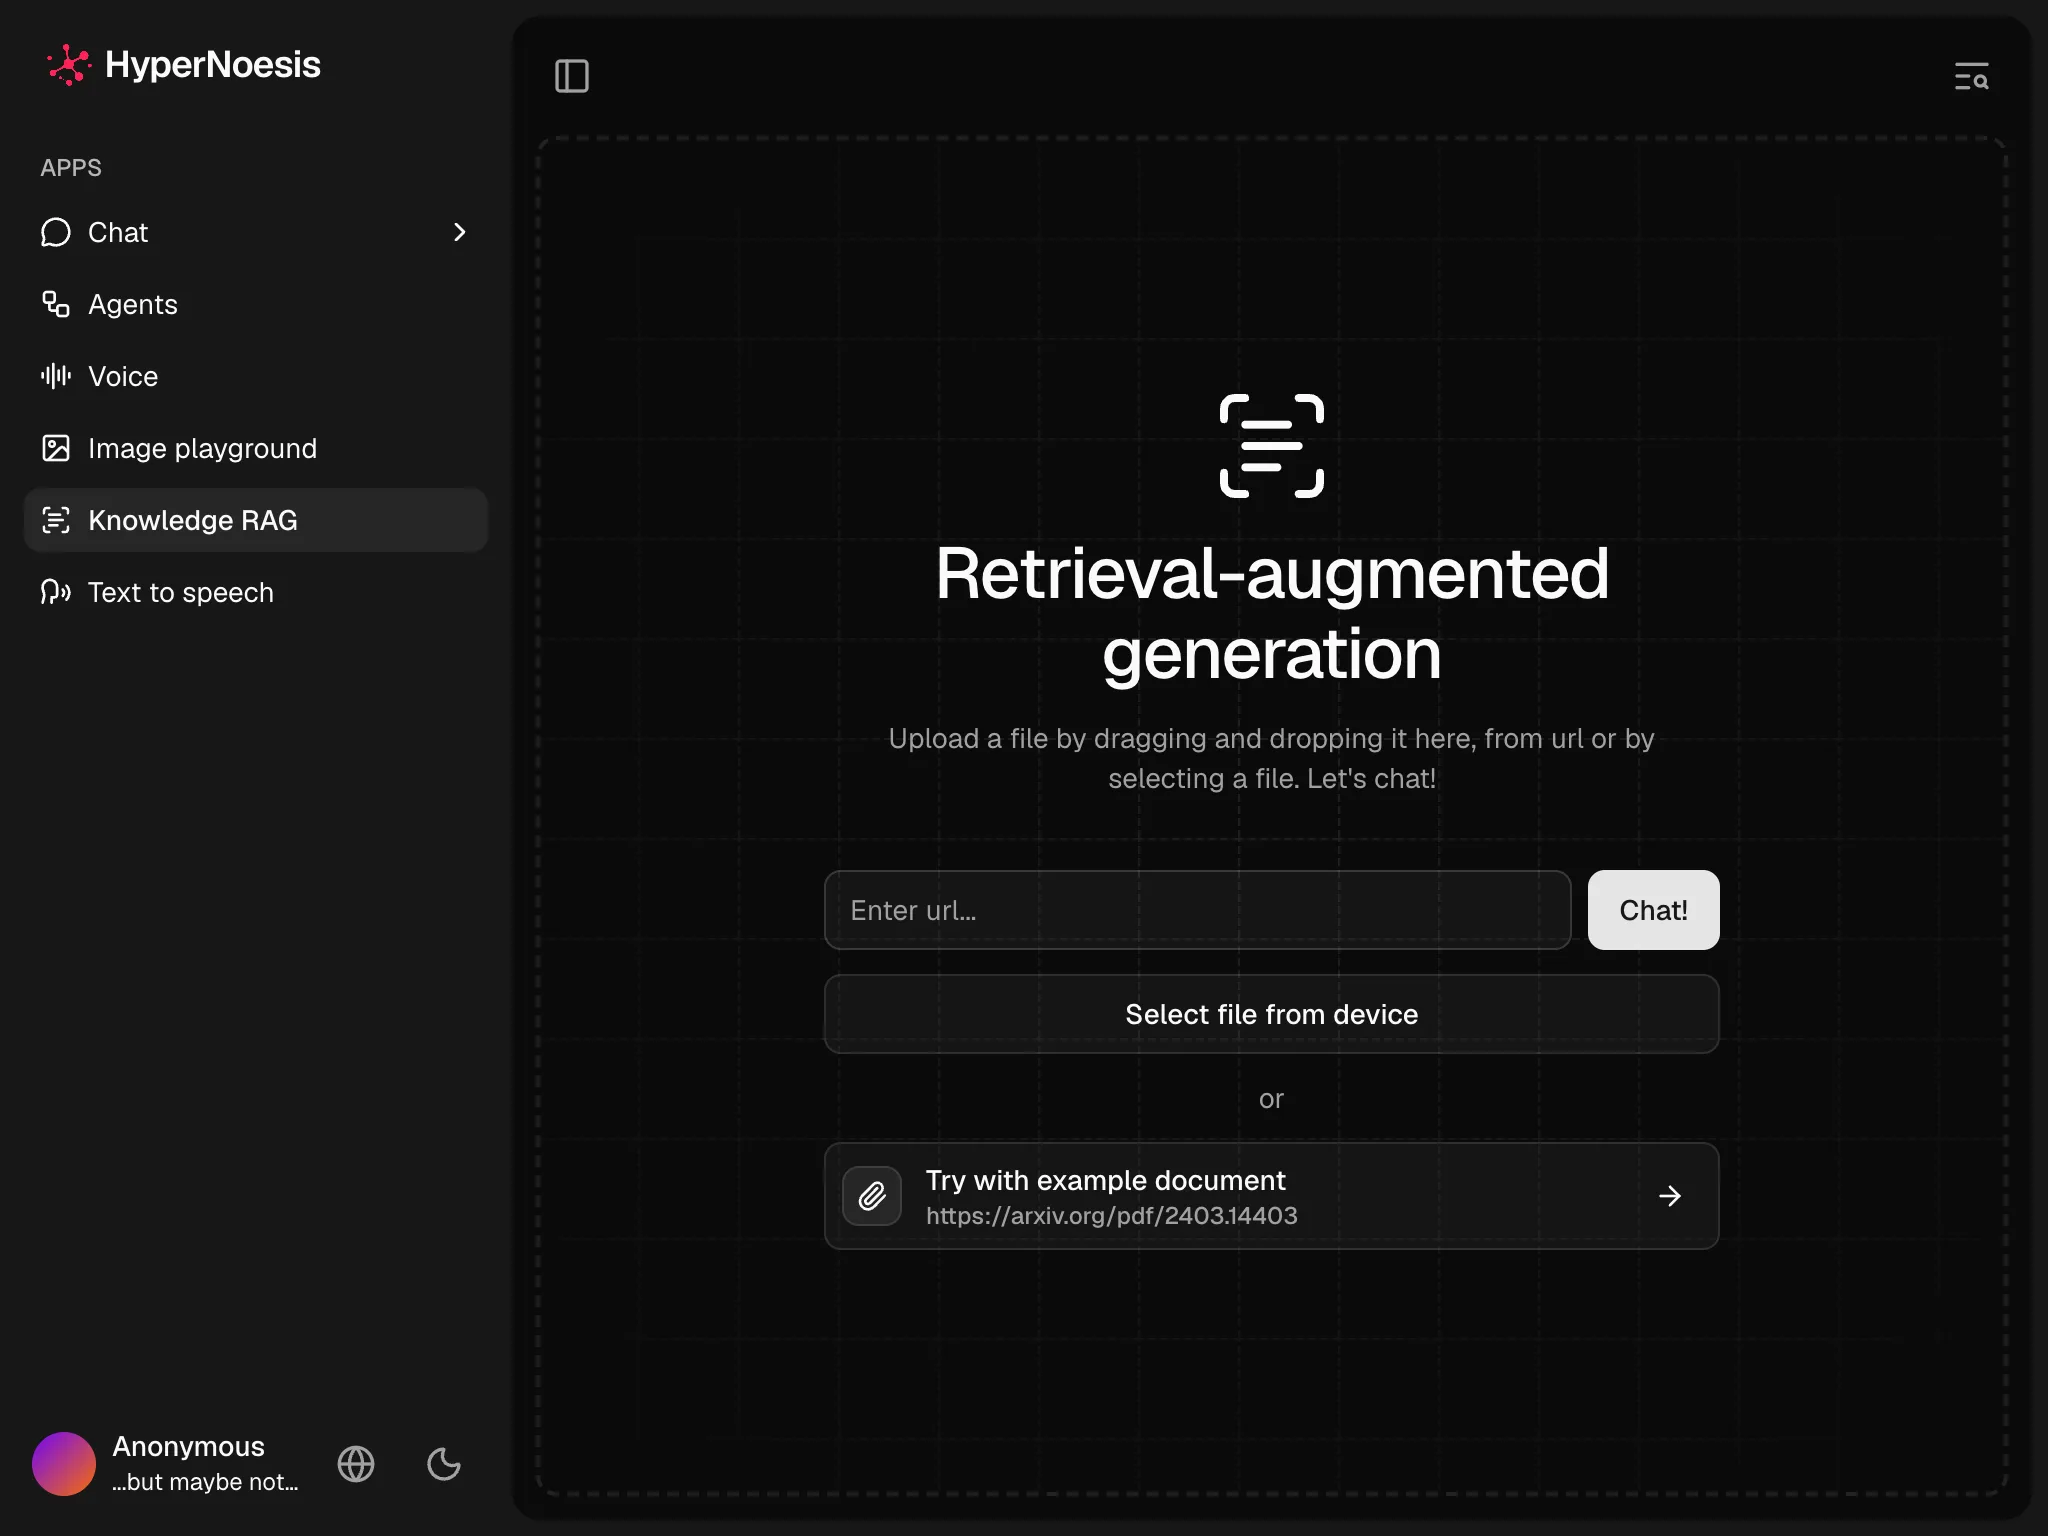Viewport: 2048px width, 1536px height.
Task: Click the Chat speech bubble icon
Action: tap(56, 232)
